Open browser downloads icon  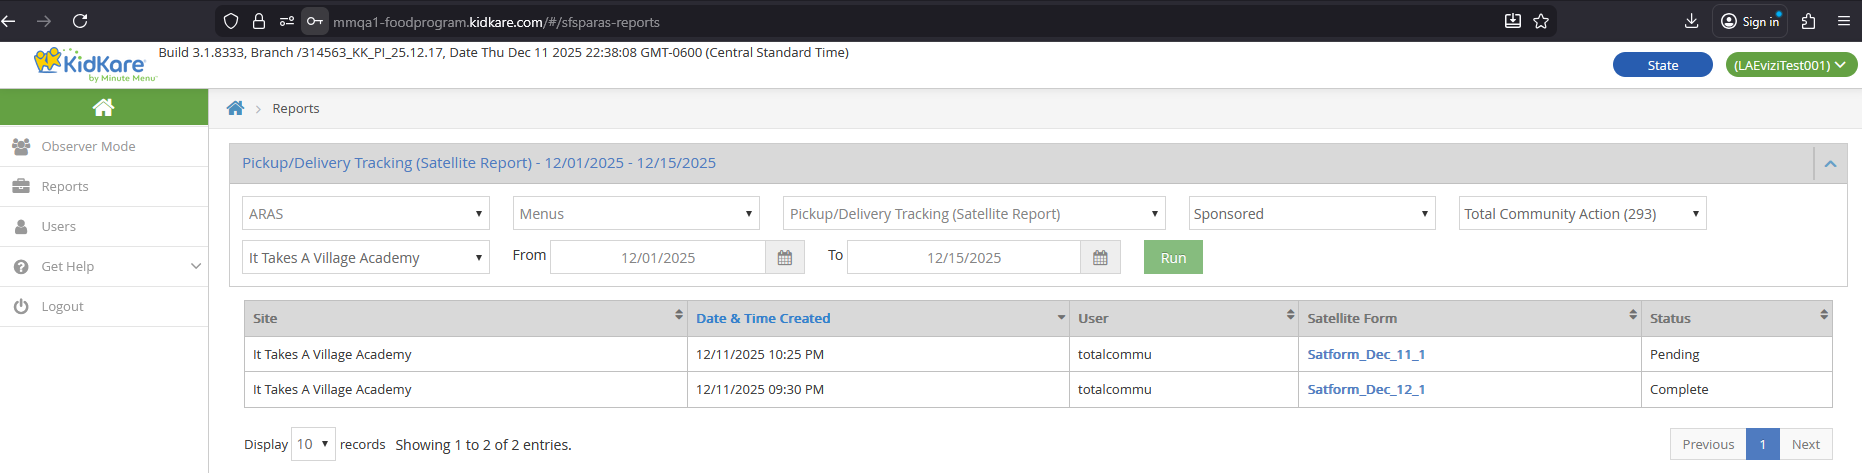tap(1691, 21)
